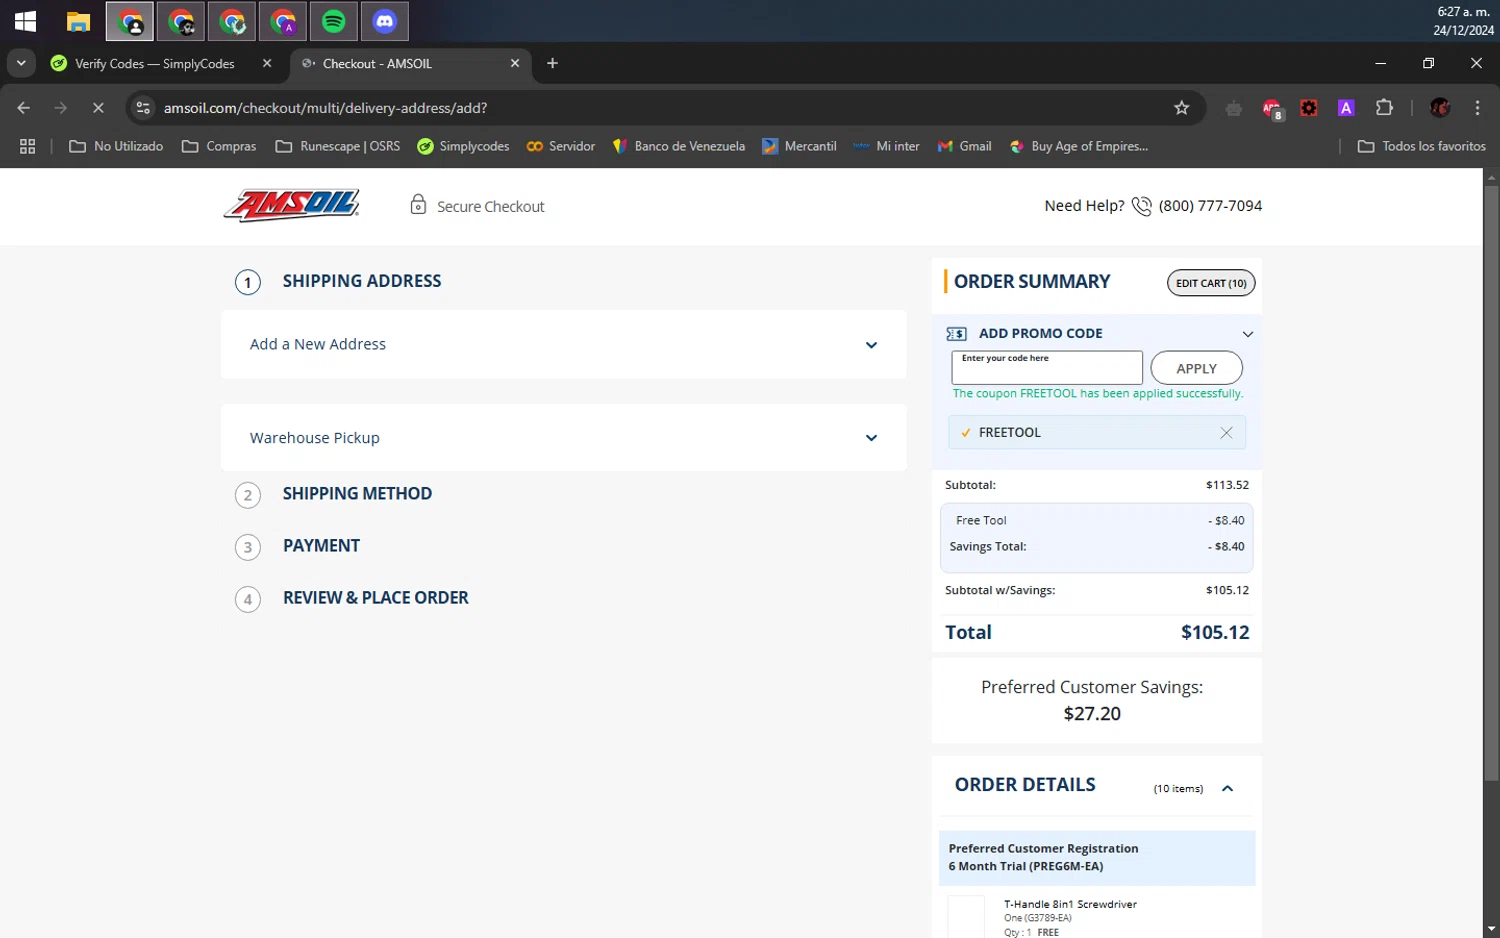Open Spotify from the taskbar
Viewport: 1500px width, 938px height.
tap(334, 21)
